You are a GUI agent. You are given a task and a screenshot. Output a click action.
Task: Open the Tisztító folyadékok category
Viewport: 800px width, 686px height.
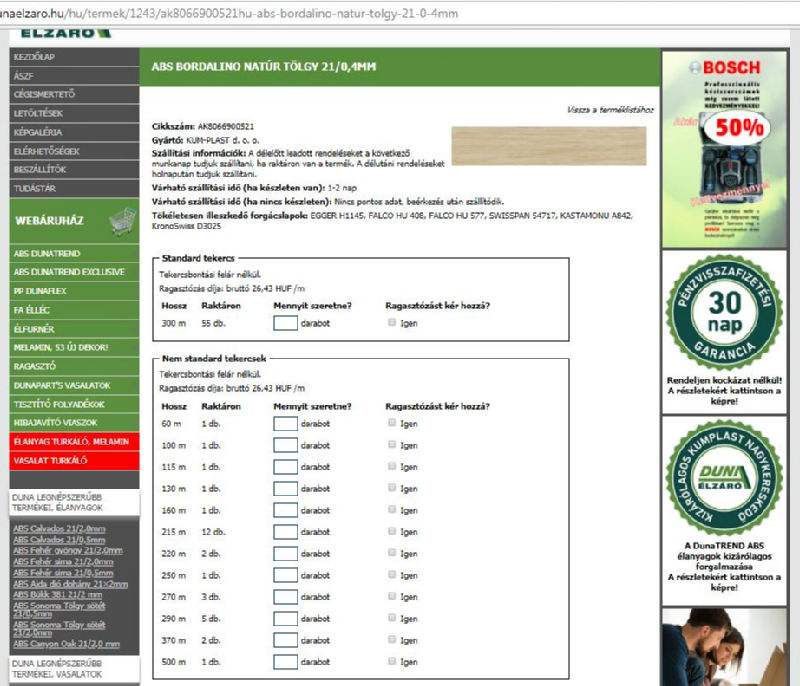pyautogui.click(x=74, y=404)
